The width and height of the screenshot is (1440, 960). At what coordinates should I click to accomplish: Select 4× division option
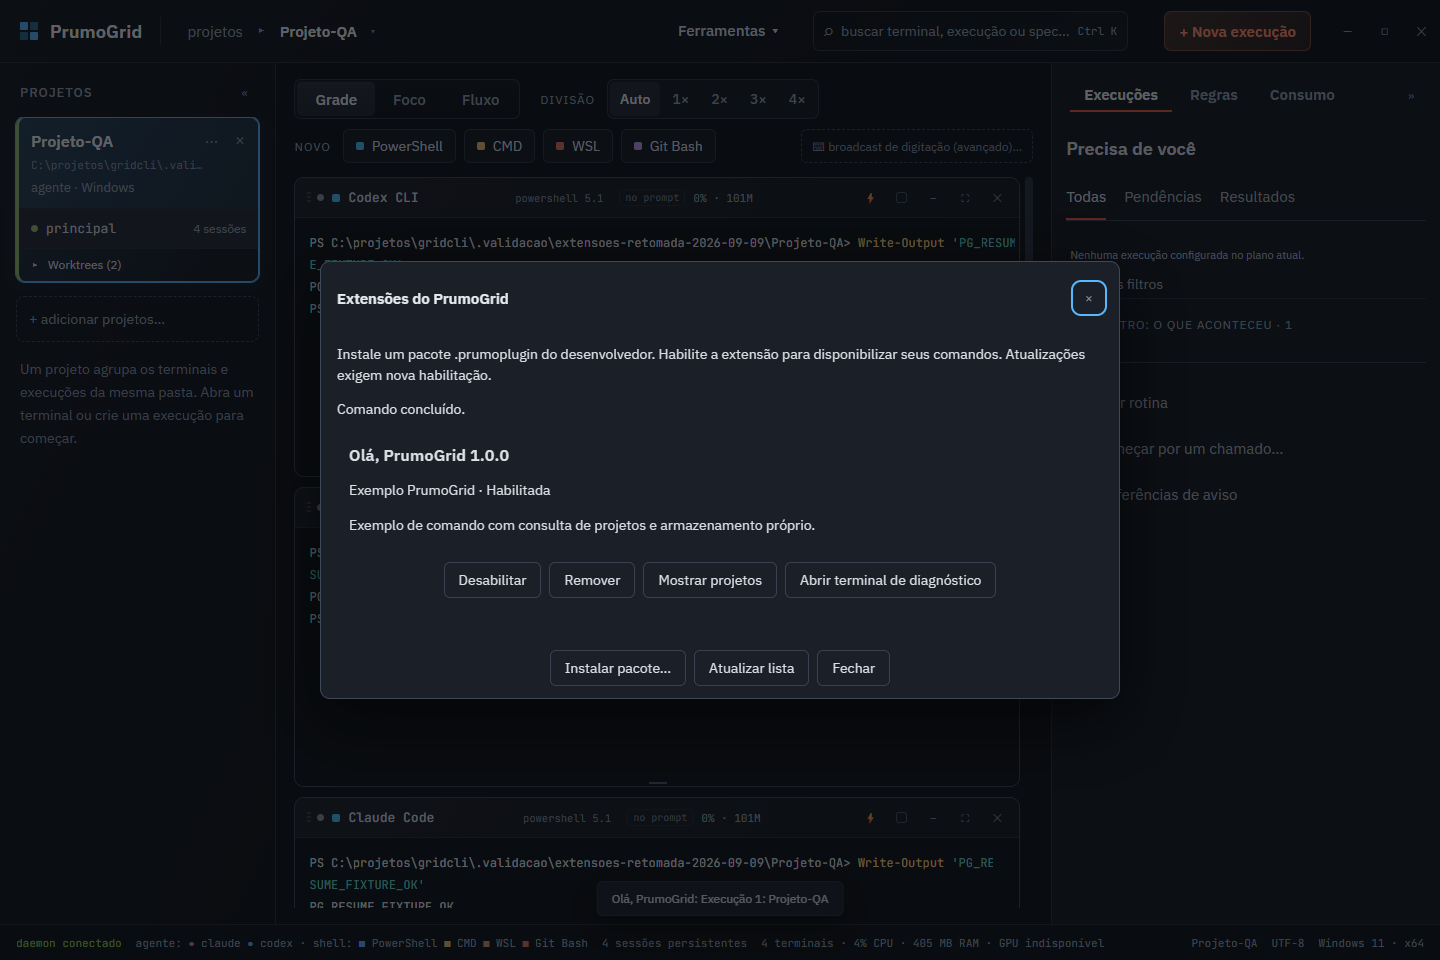(797, 99)
